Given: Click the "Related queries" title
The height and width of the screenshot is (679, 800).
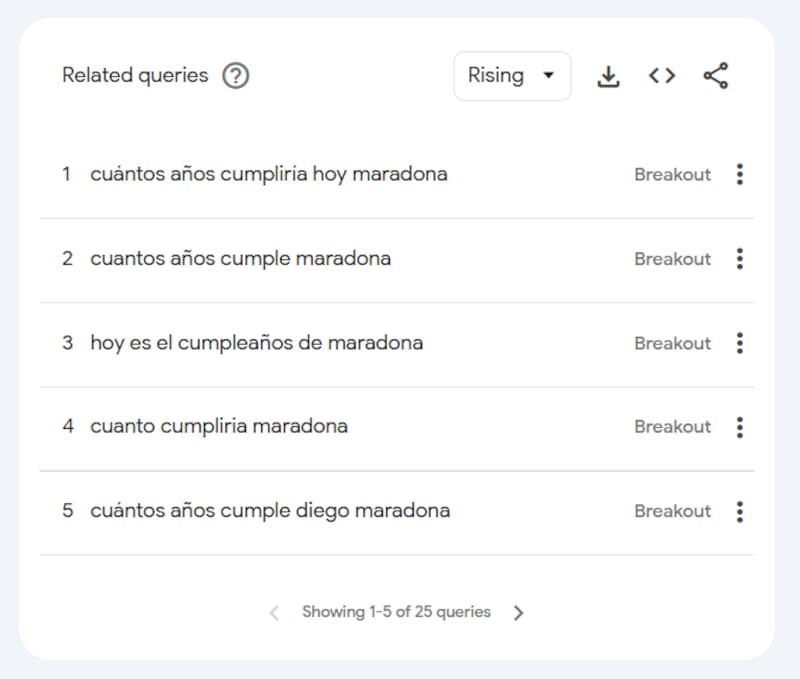Looking at the screenshot, I should tap(135, 76).
